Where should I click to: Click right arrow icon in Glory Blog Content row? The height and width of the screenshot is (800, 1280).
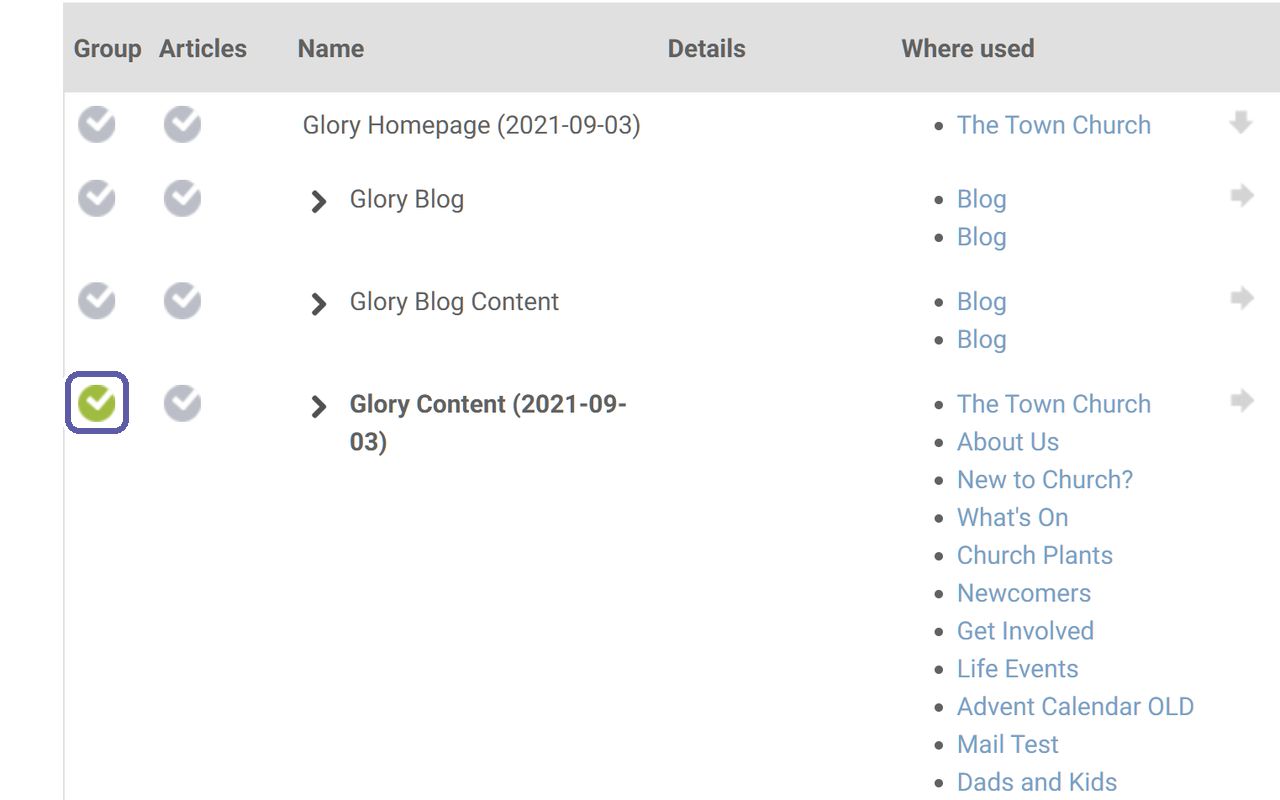pos(1242,297)
